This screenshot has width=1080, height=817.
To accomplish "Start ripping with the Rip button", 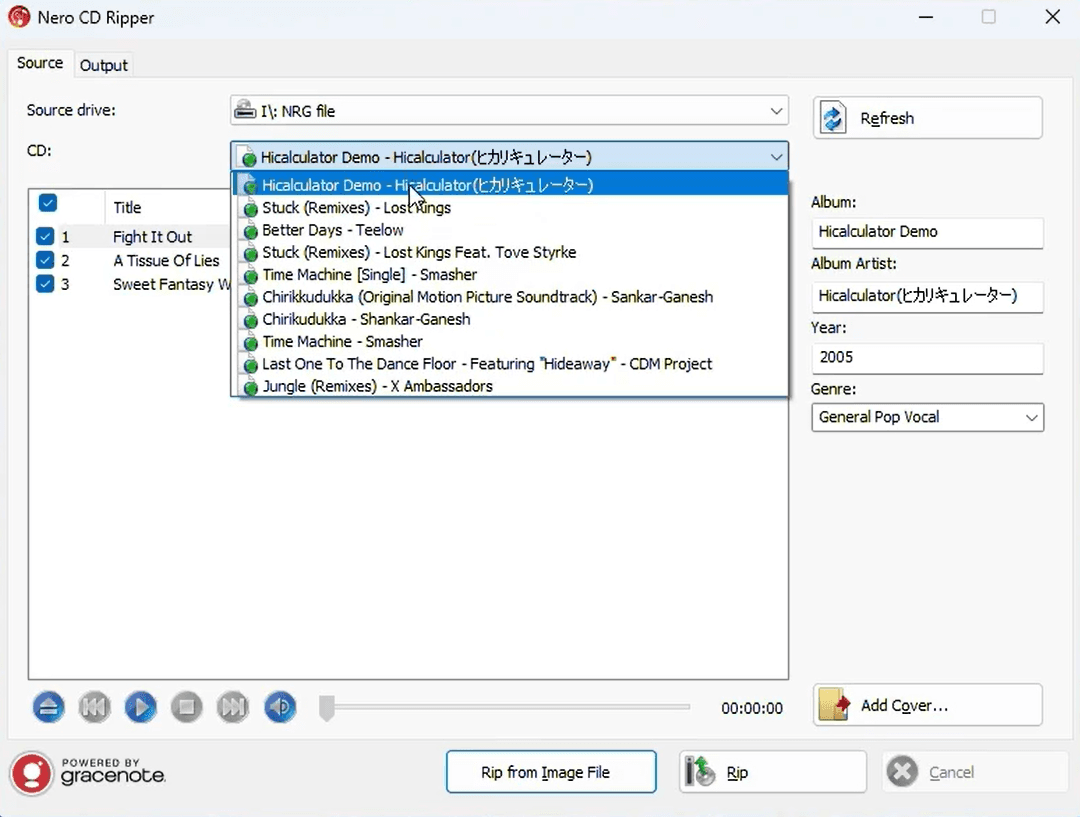I will click(x=773, y=772).
